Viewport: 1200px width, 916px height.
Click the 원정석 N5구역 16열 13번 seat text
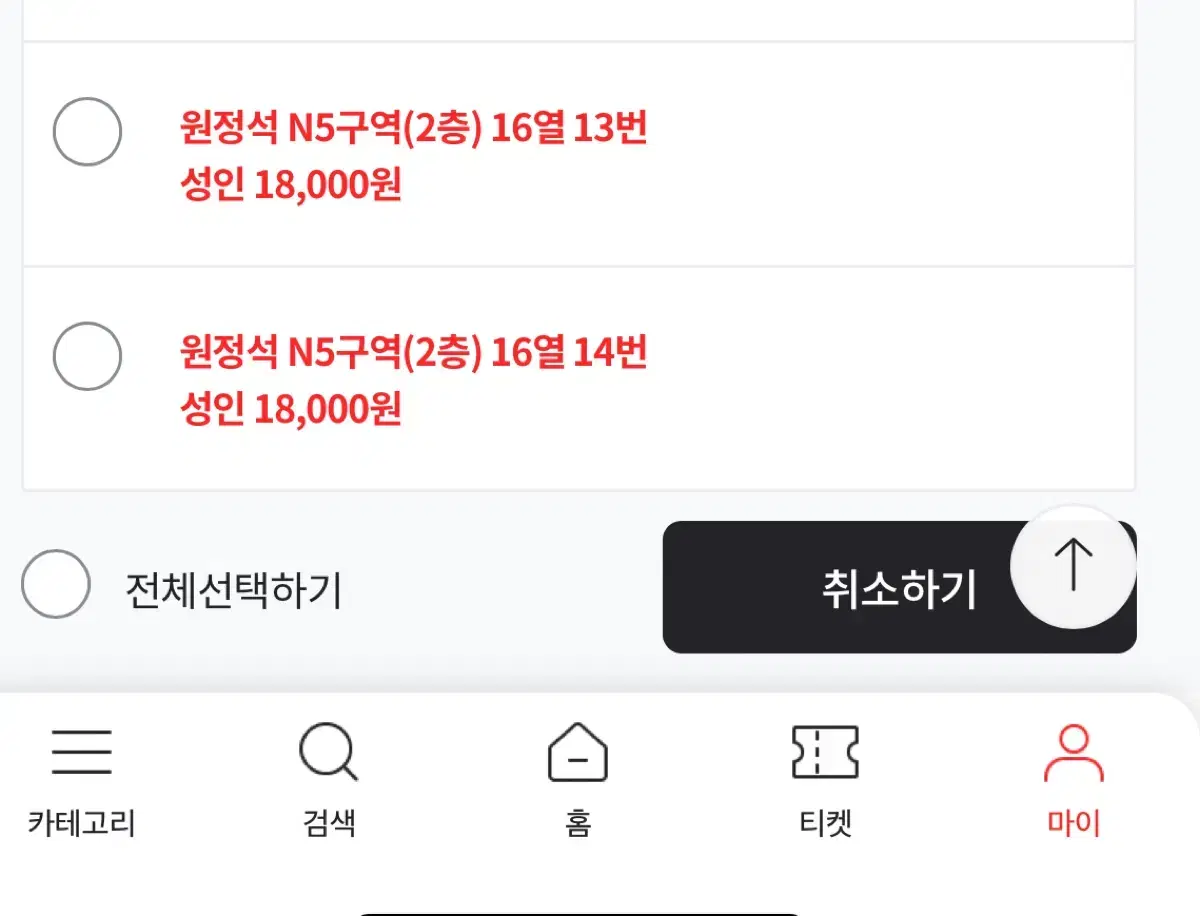[414, 128]
